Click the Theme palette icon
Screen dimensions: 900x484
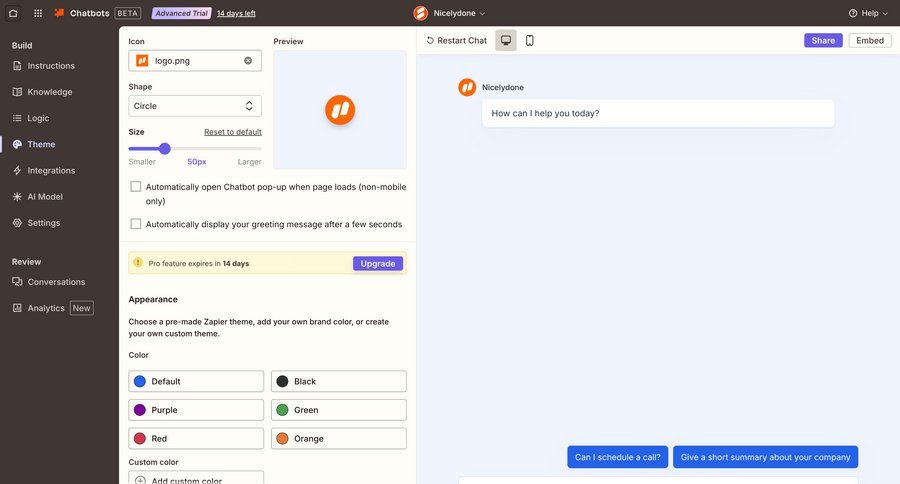17,144
